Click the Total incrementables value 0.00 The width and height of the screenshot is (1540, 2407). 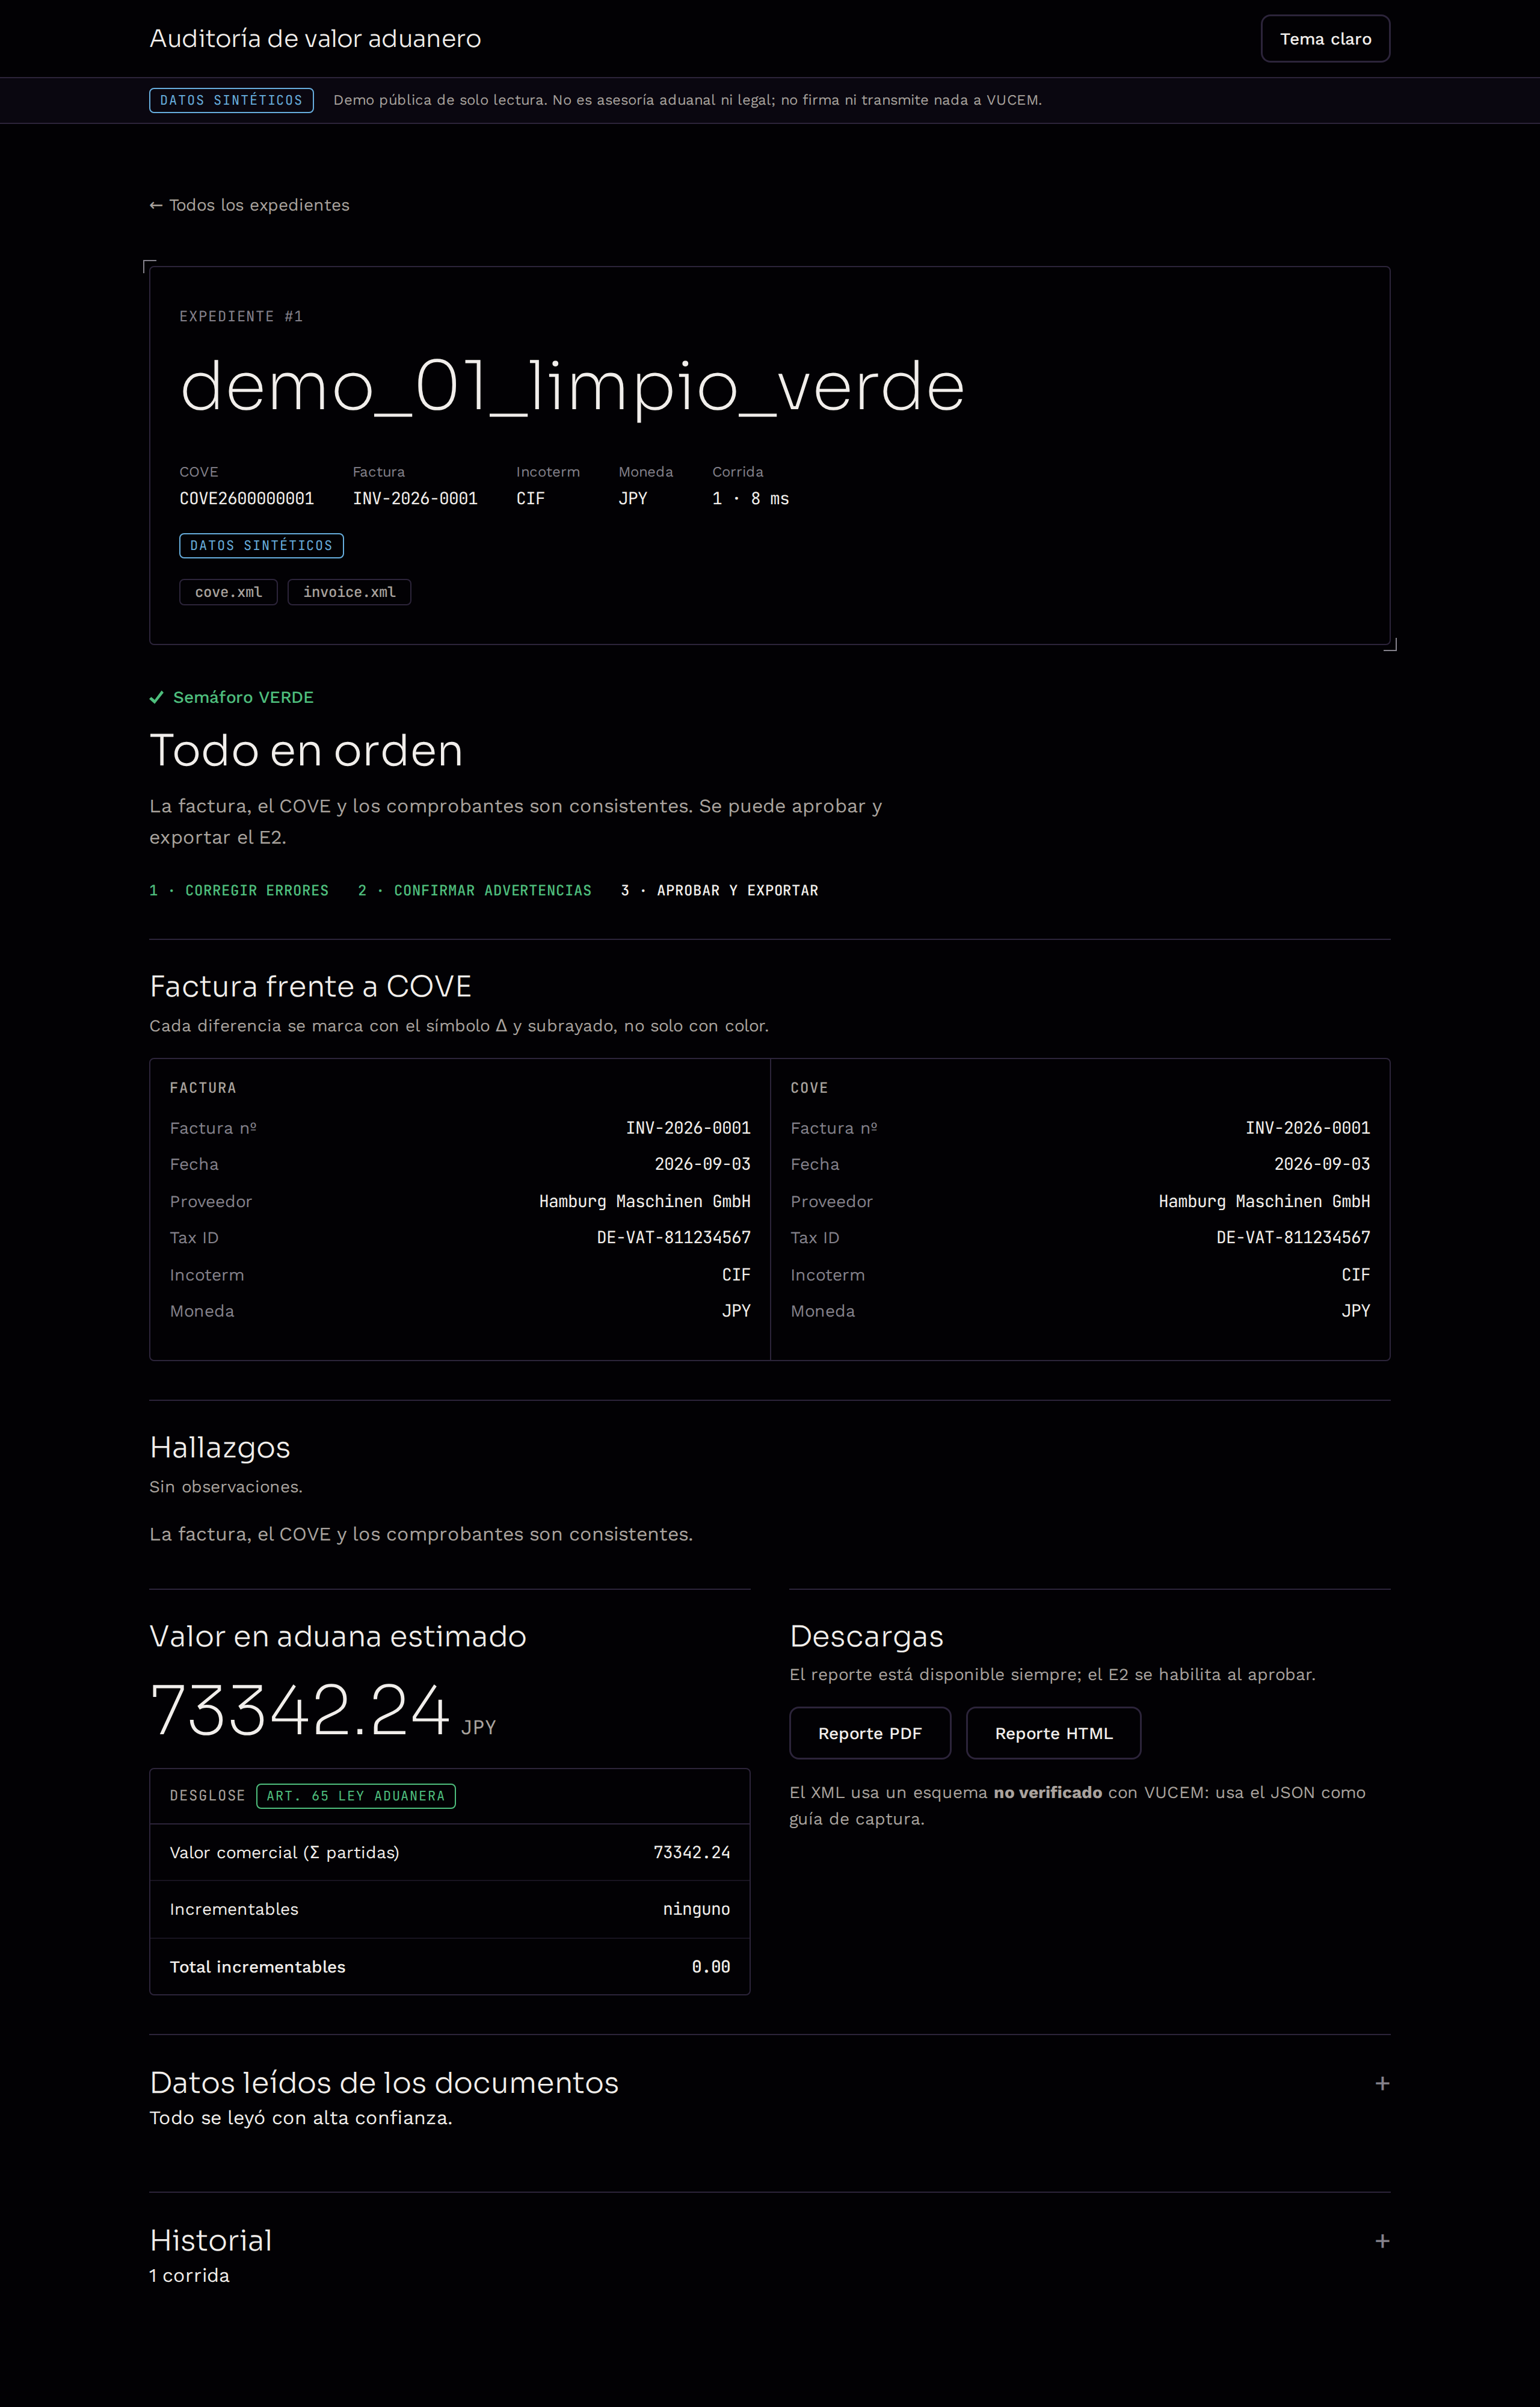[x=711, y=1967]
